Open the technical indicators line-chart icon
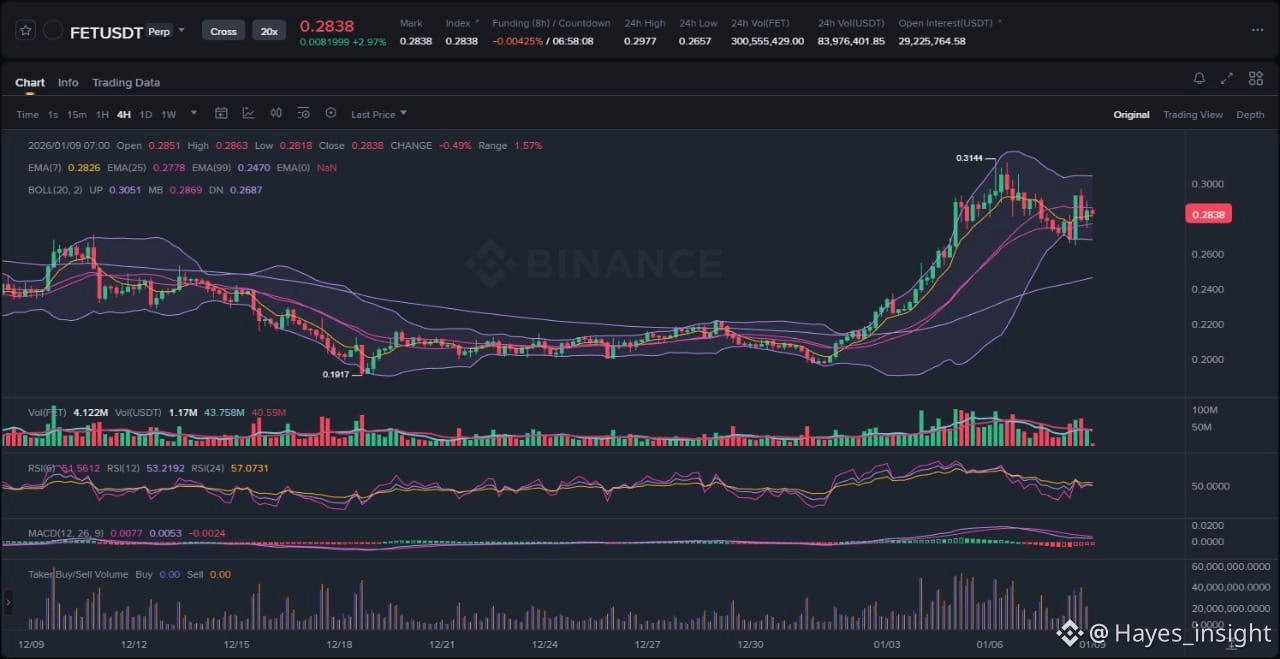The width and height of the screenshot is (1280, 659). [248, 113]
